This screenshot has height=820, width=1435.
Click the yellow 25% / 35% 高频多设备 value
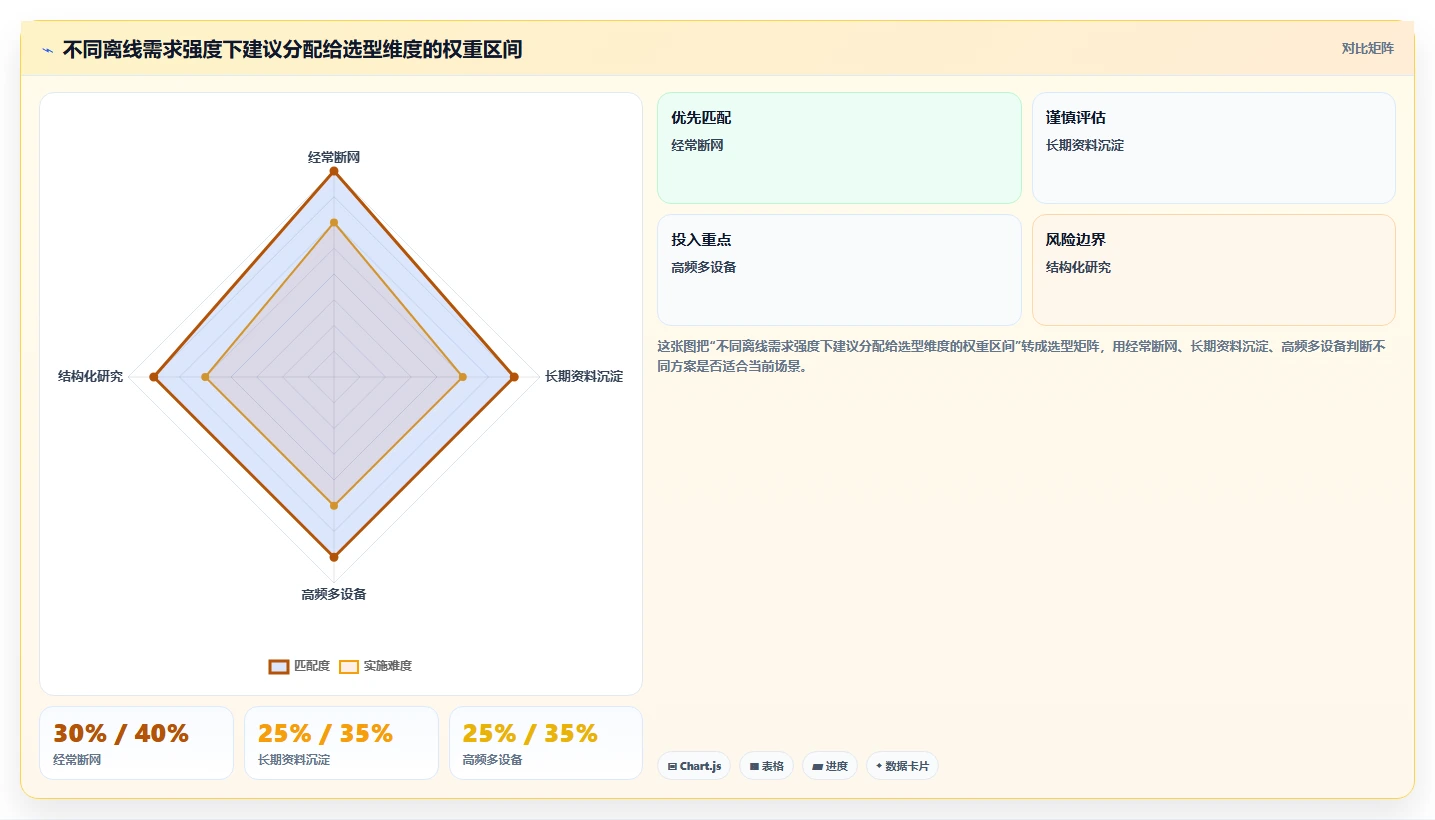[x=530, y=734]
